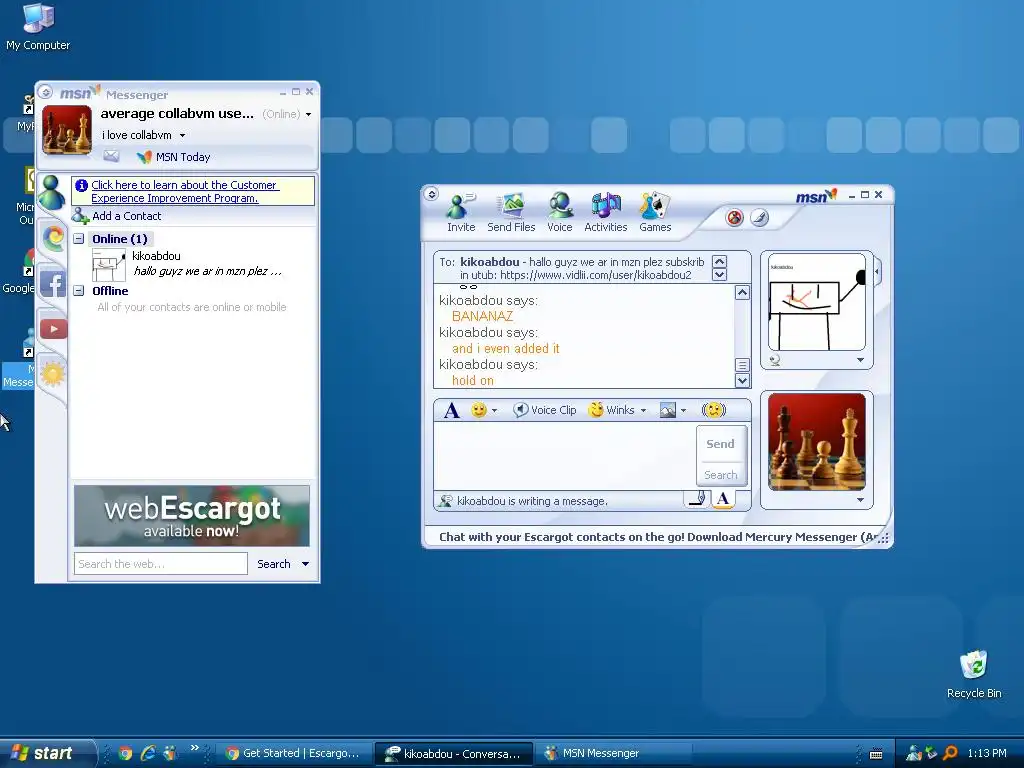
Task: Block this contact with the red icon
Action: 735,217
